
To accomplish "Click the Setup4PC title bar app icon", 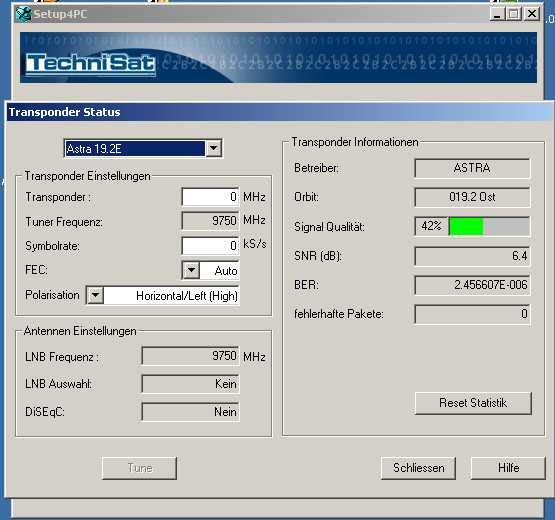I will click(x=23, y=14).
